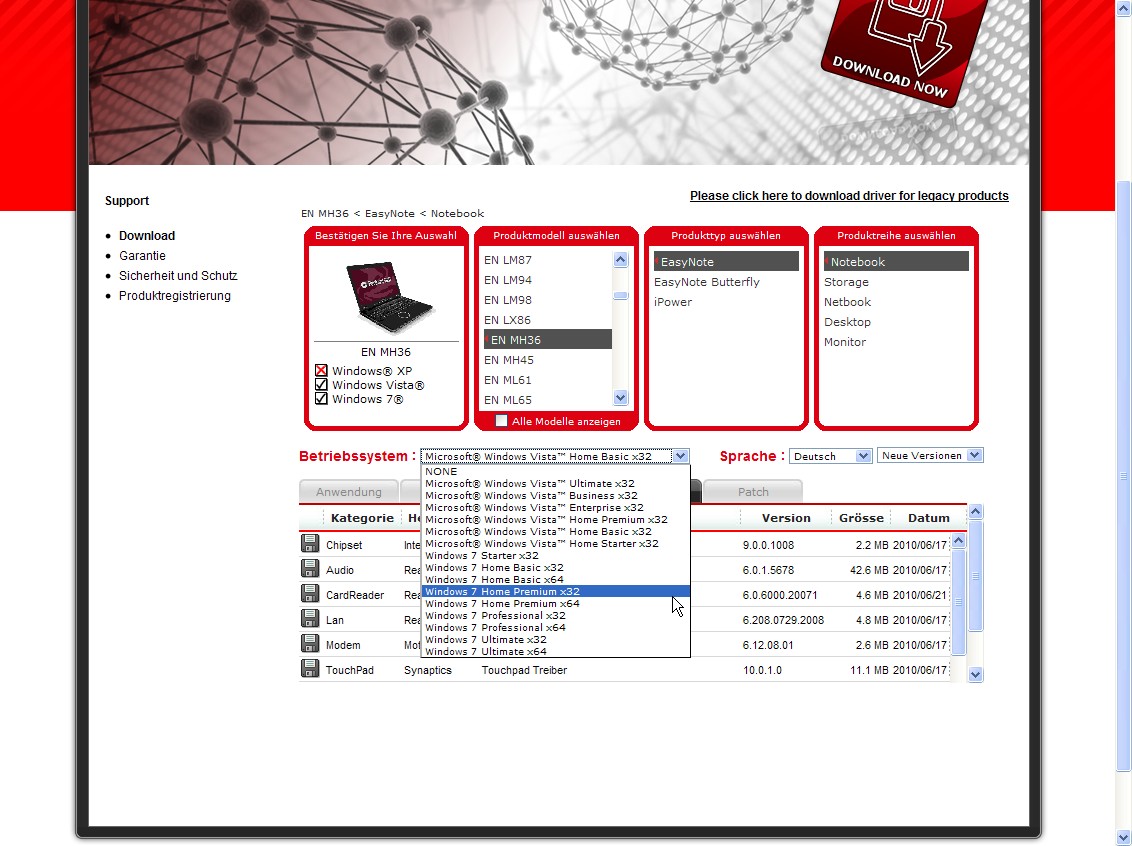Sort drivers by Kategorie column header
This screenshot has width=1132, height=846.
pos(362,518)
